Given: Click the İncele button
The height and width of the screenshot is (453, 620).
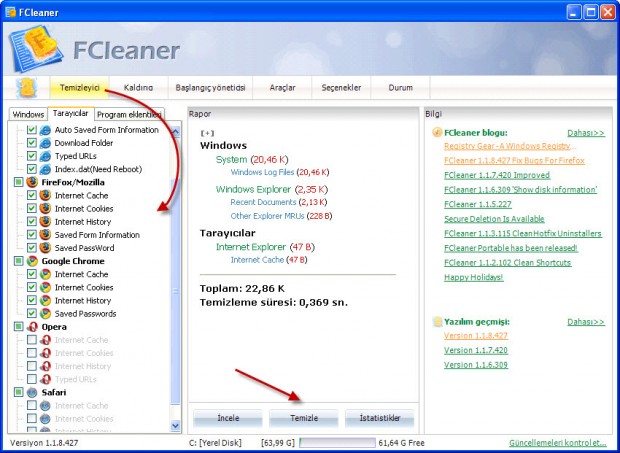Looking at the screenshot, I should click(x=228, y=418).
